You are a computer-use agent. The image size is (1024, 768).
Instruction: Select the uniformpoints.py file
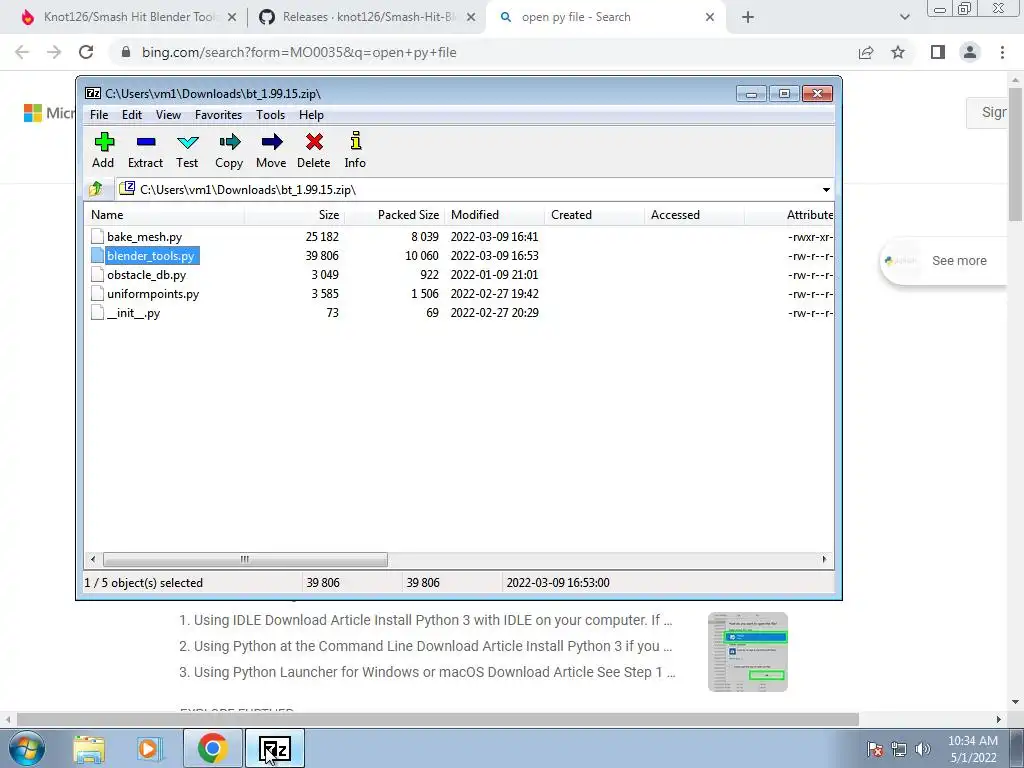tap(153, 294)
